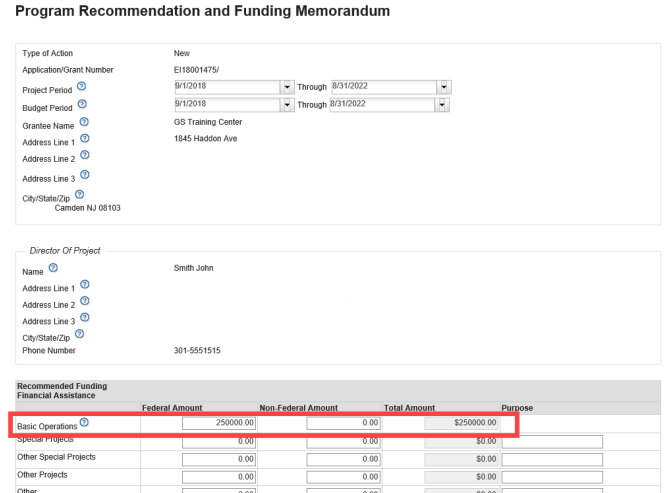This screenshot has height=493, width=669.
Task: Focus Other Special Projects Federal Amount field
Action: point(219,459)
